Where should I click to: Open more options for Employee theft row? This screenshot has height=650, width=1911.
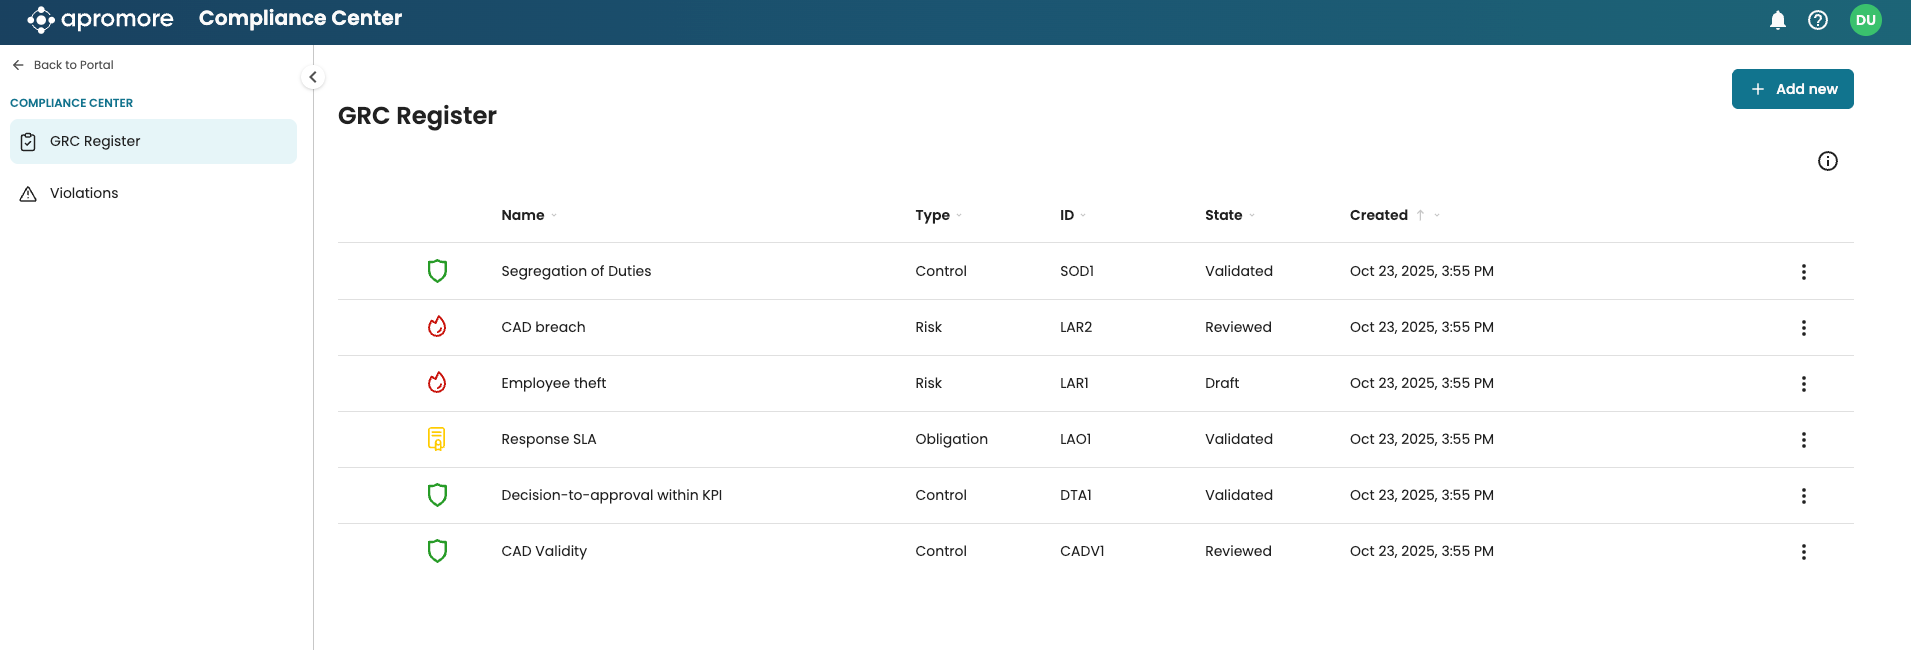(x=1803, y=384)
